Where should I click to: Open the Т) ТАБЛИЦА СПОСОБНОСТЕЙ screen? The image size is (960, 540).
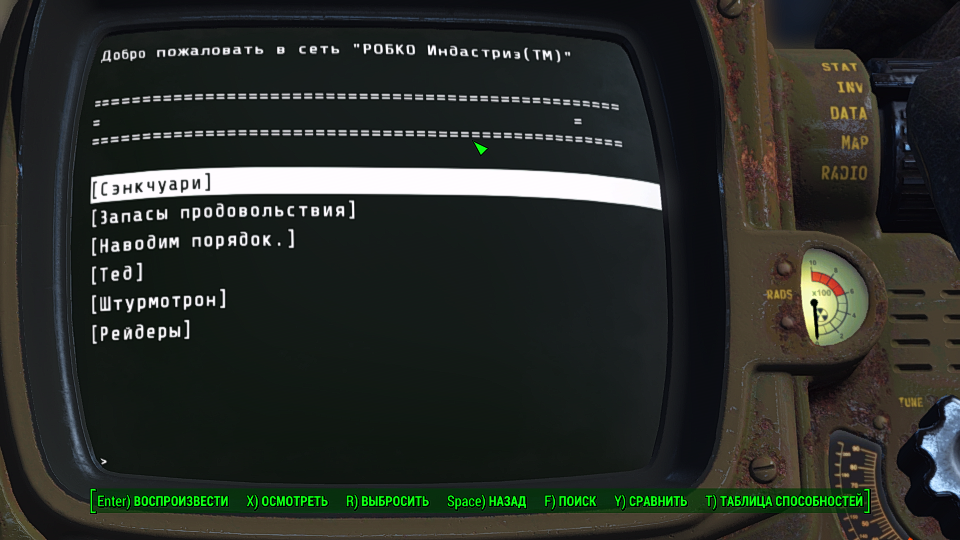point(784,501)
